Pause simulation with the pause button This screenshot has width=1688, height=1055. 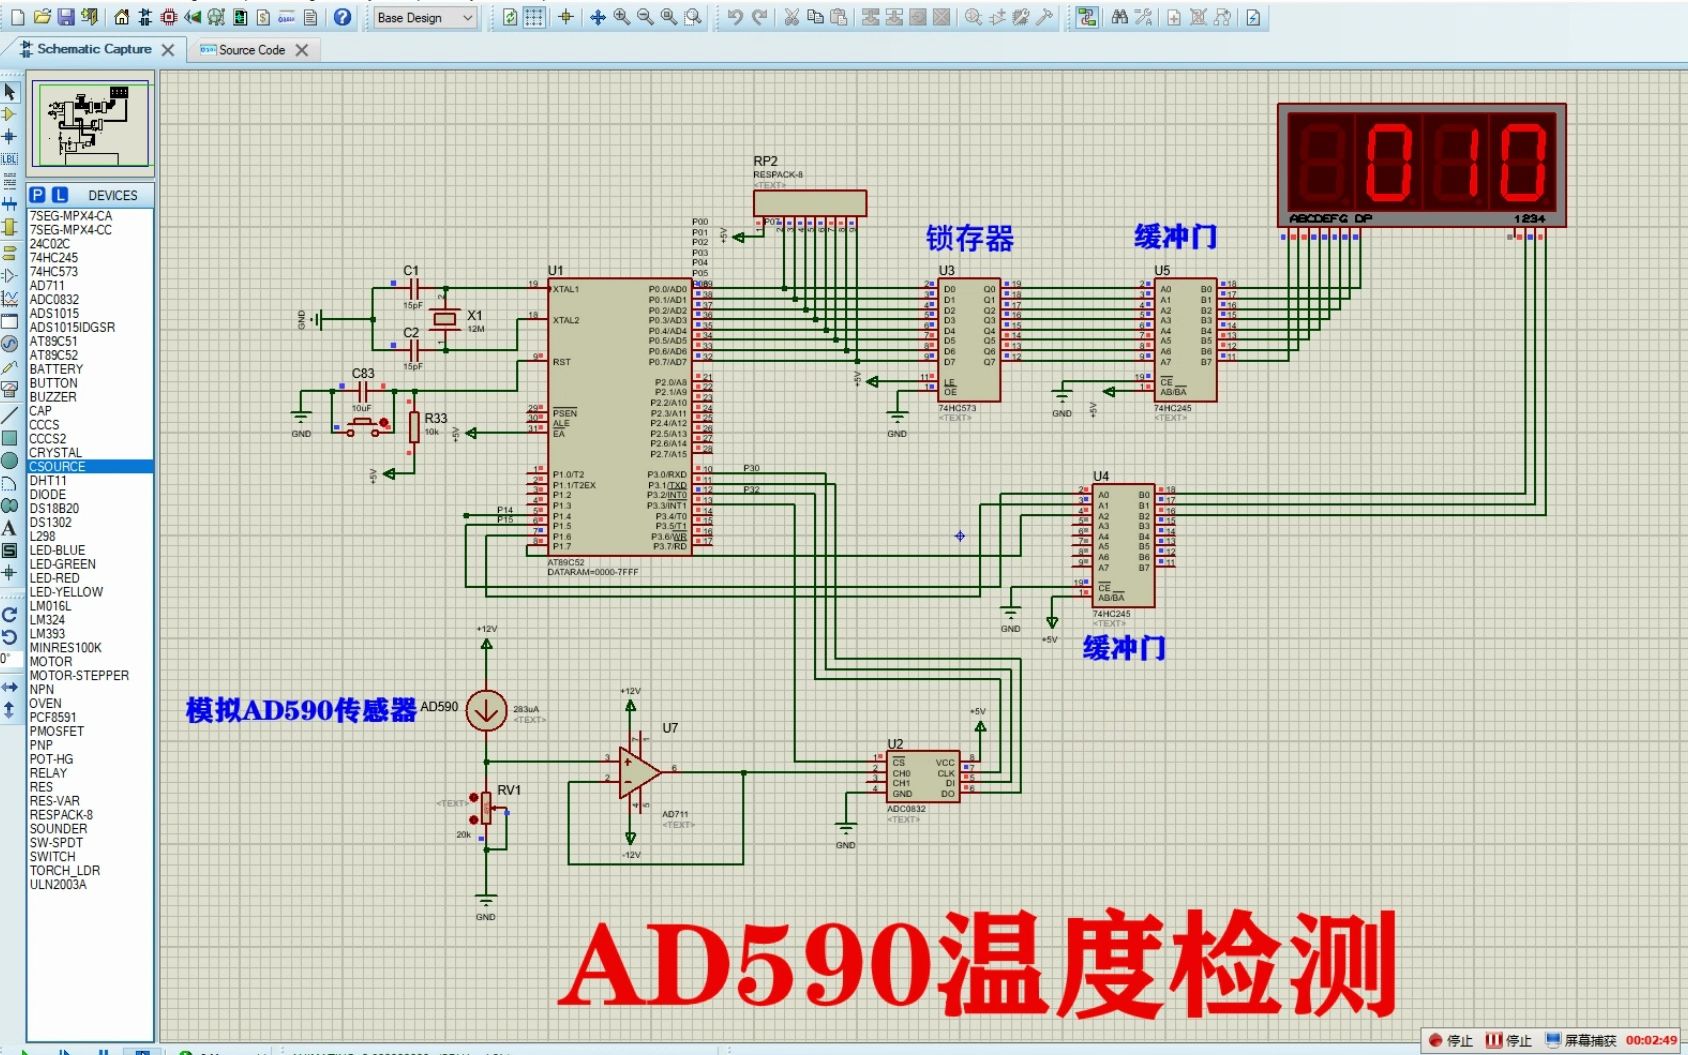tap(103, 1052)
